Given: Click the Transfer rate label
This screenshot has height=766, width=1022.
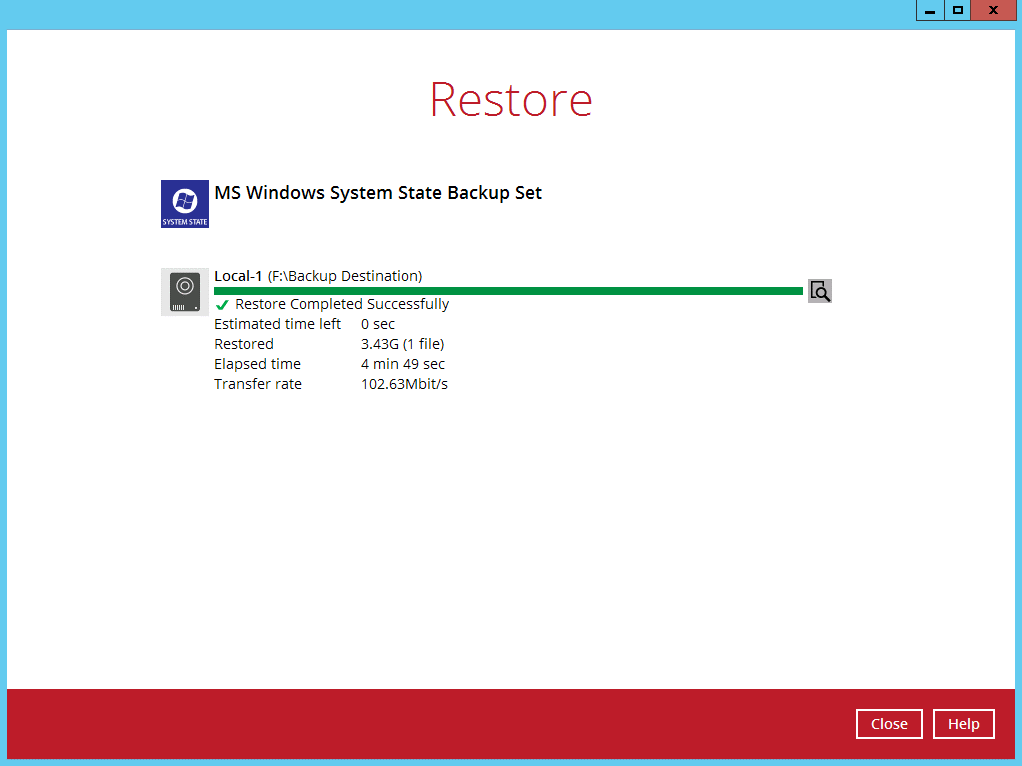Looking at the screenshot, I should coord(257,384).
